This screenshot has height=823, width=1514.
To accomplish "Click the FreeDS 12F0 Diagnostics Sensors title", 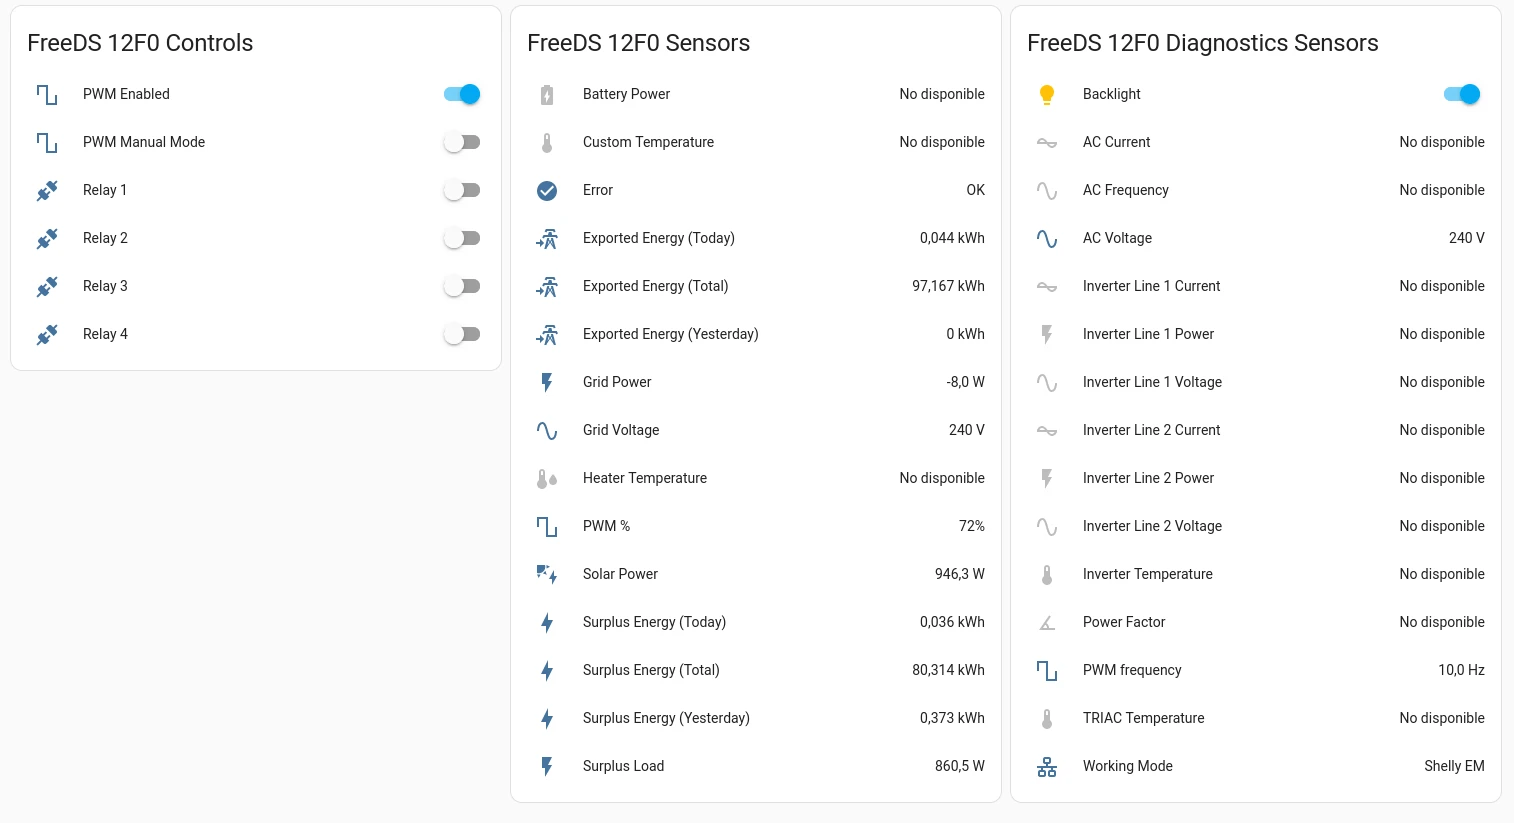I will click(1203, 43).
